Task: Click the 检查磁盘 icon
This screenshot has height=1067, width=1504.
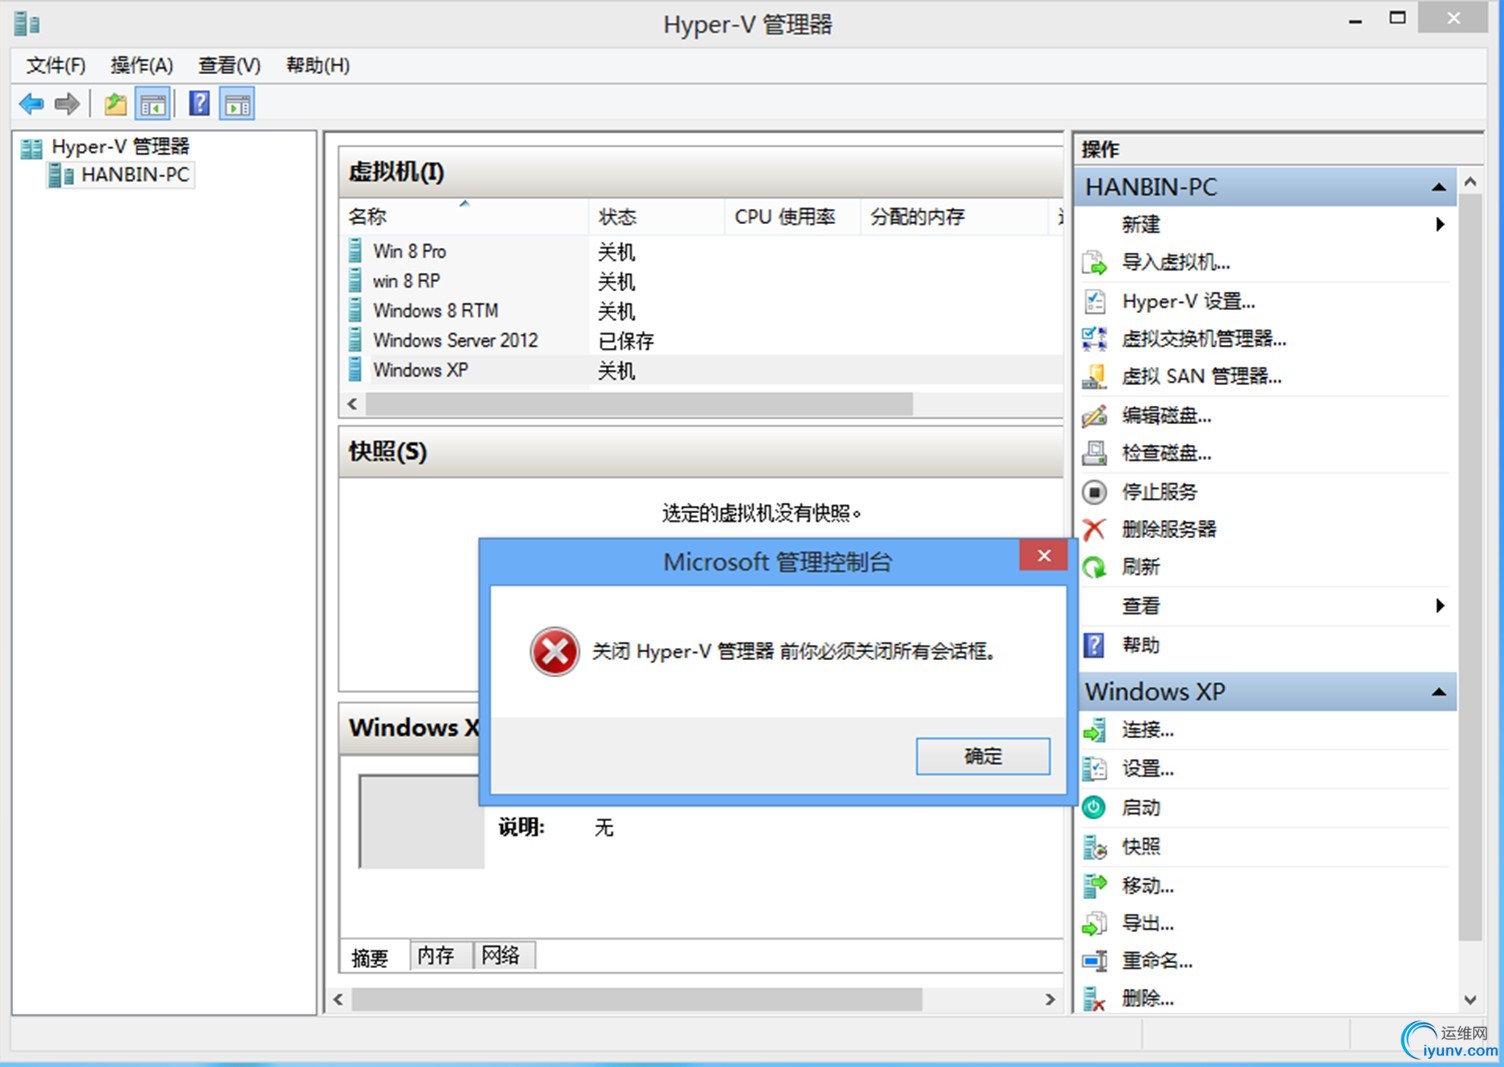Action: [x=1095, y=453]
